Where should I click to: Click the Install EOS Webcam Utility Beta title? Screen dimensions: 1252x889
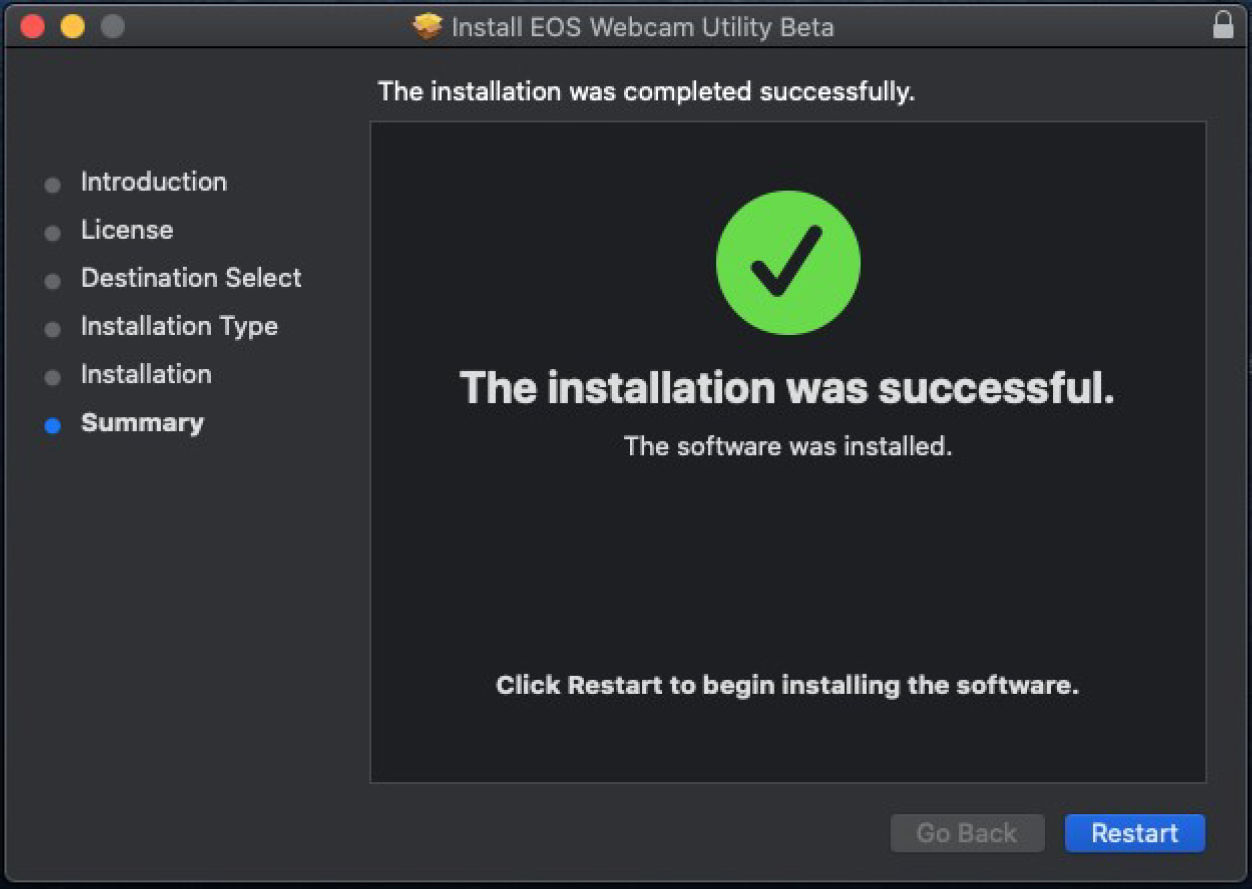point(644,27)
